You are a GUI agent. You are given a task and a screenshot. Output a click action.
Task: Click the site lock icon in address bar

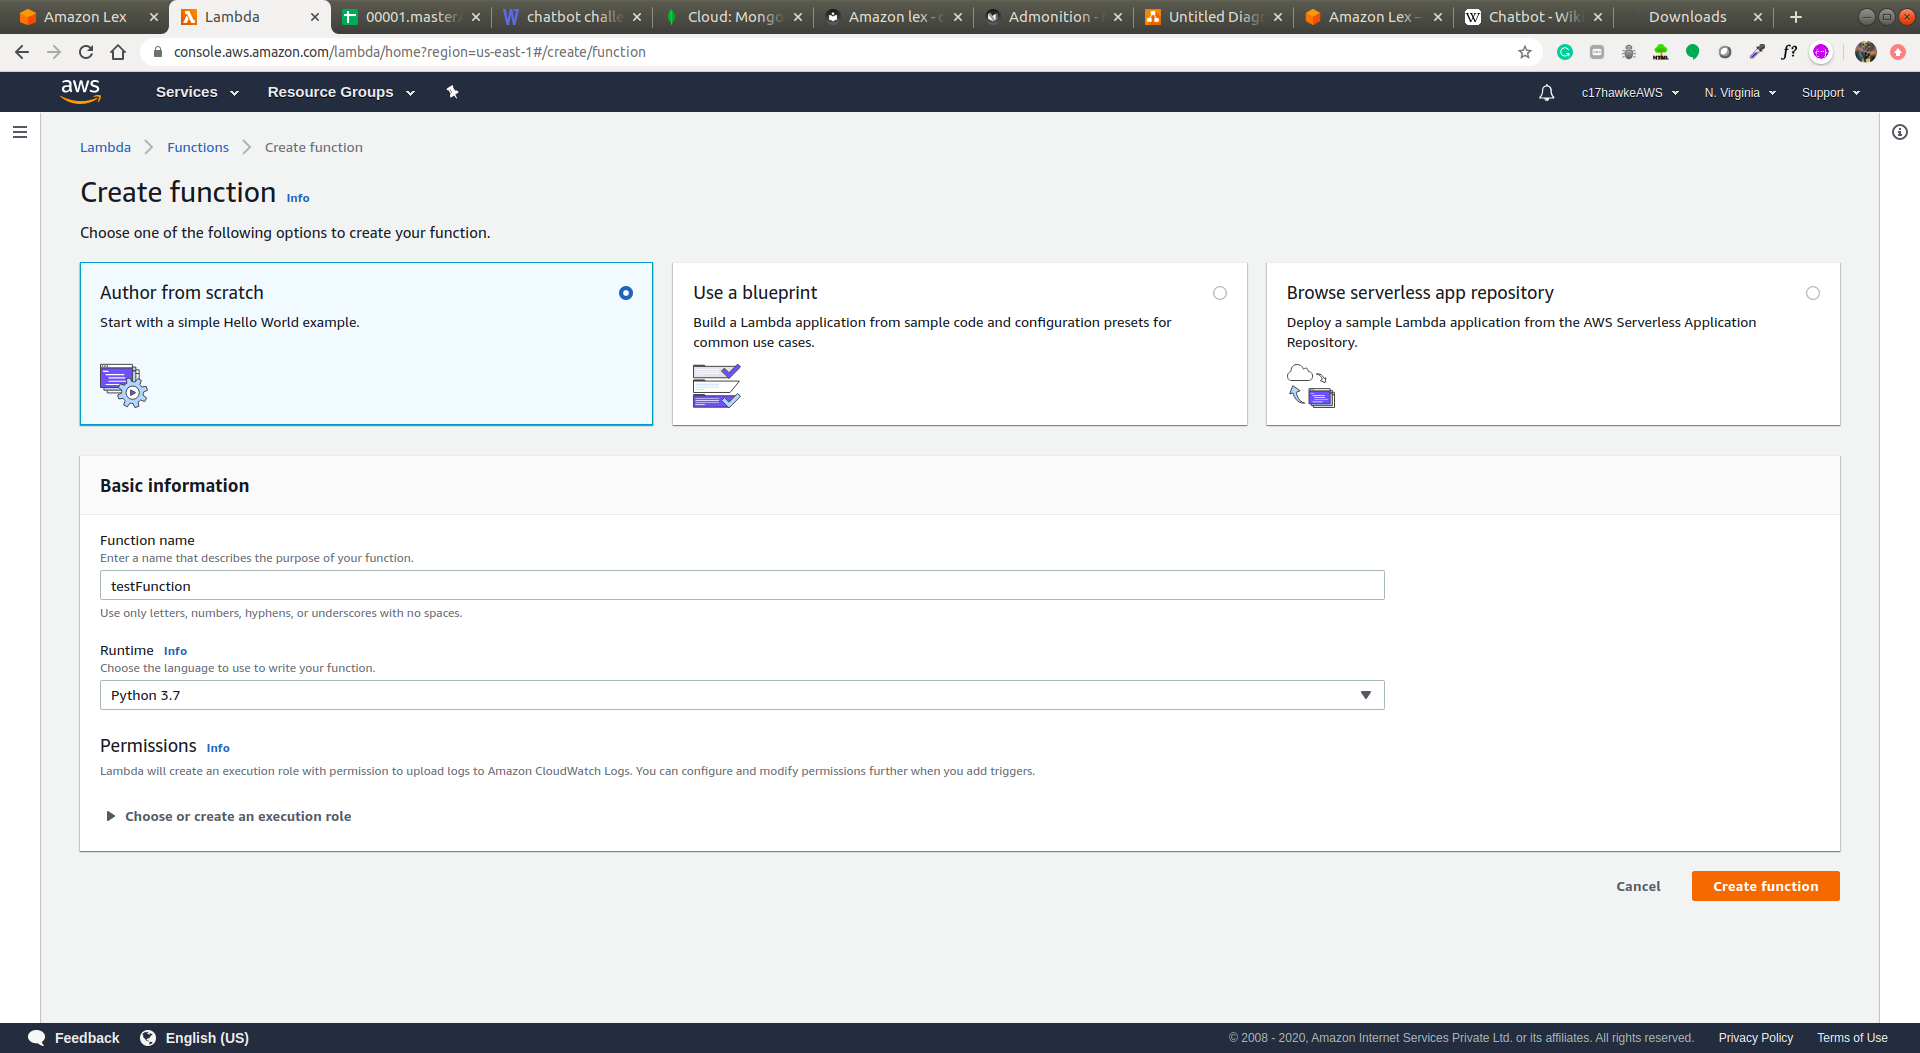click(158, 52)
